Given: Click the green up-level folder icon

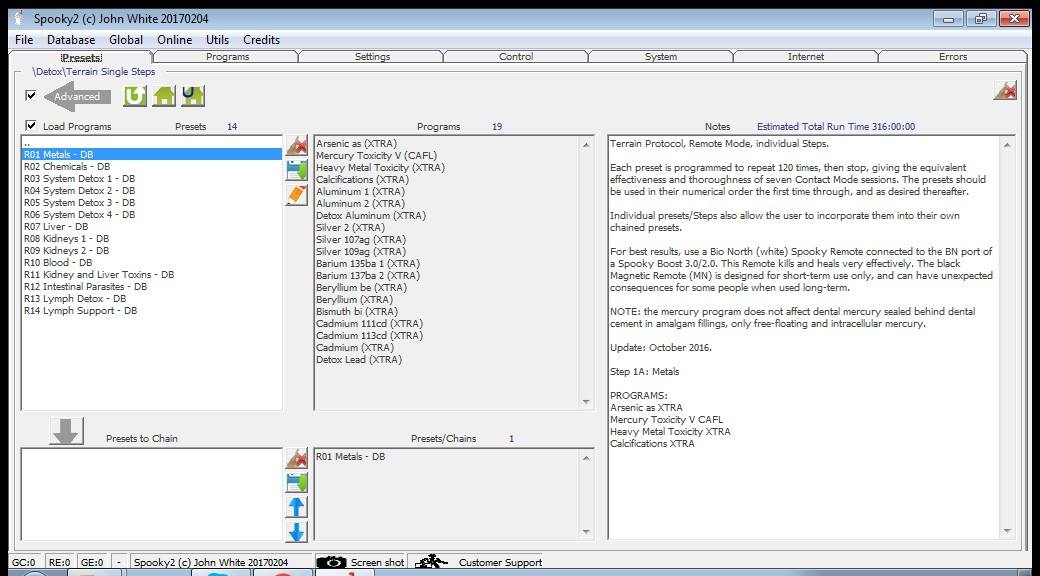Looking at the screenshot, I should point(135,96).
